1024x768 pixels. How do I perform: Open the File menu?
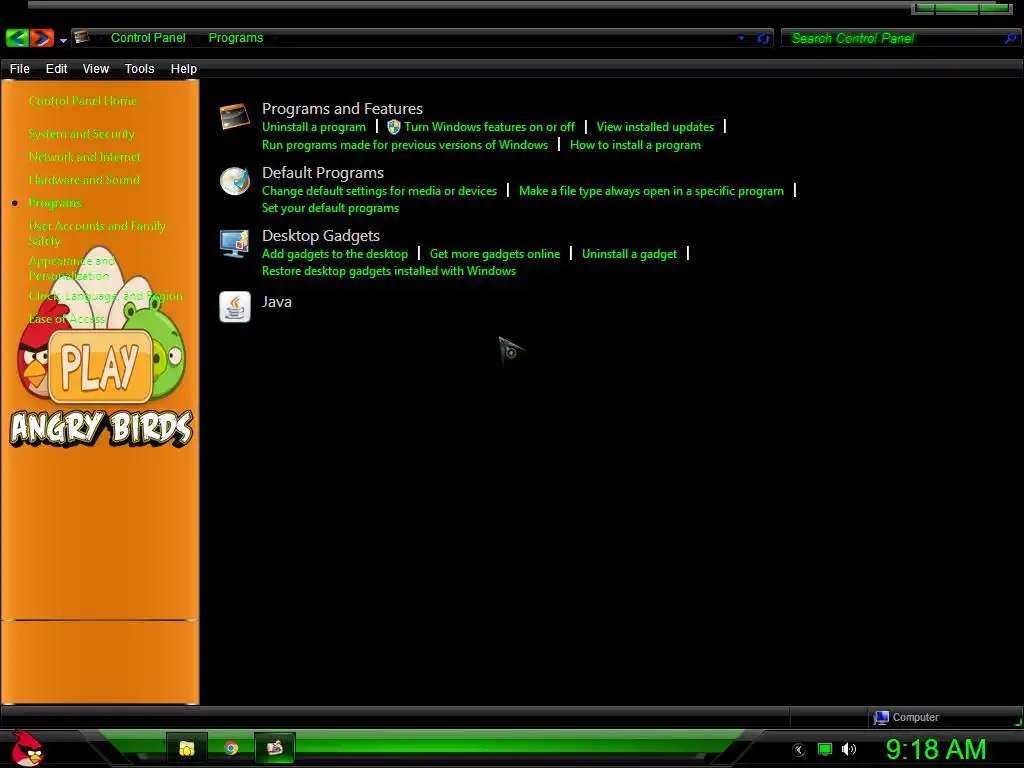tap(20, 69)
